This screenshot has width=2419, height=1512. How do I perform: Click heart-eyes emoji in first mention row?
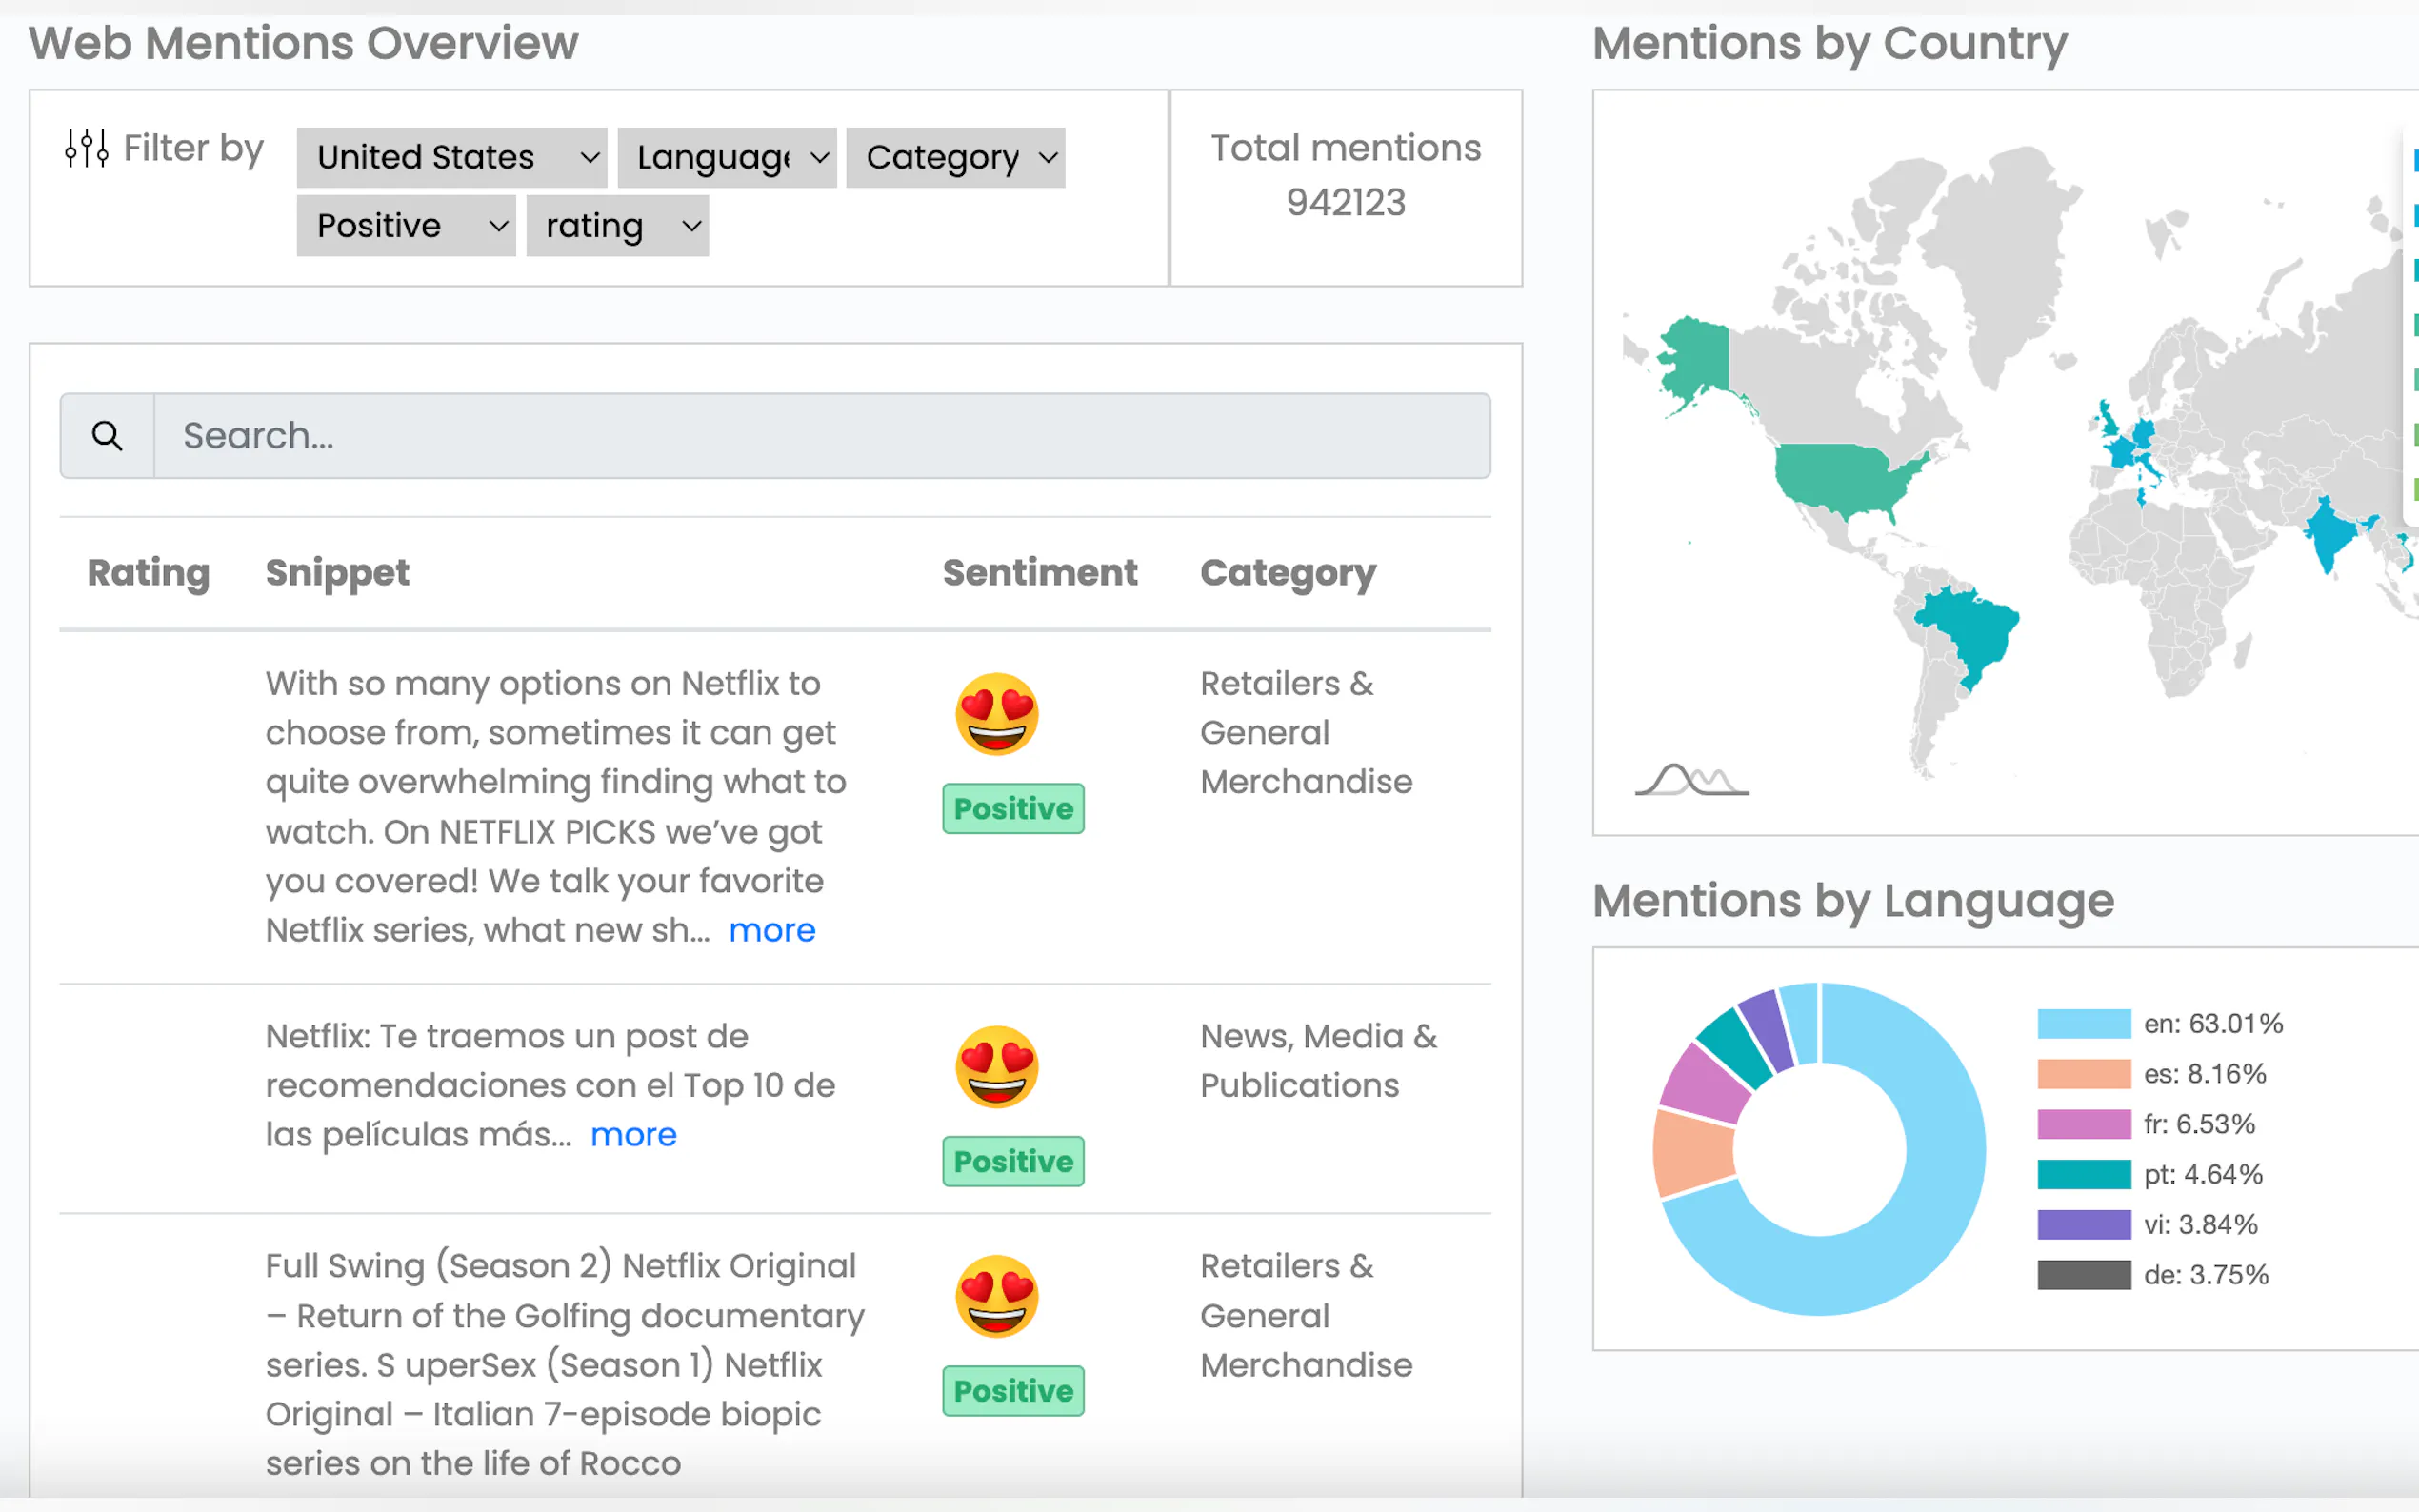pos(996,714)
